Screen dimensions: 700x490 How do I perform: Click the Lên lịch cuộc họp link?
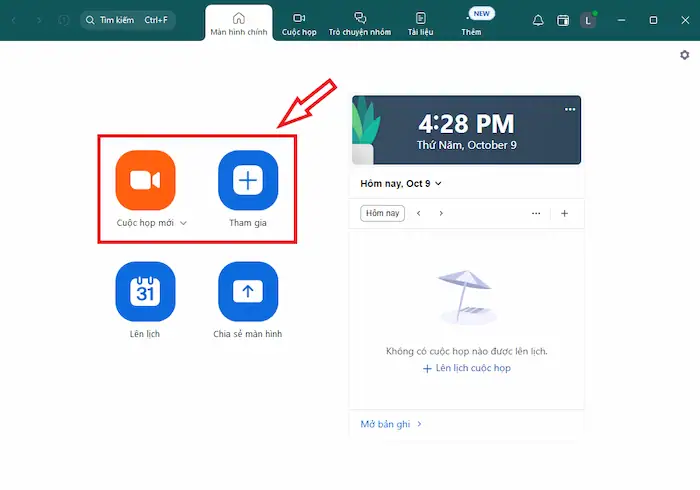(x=467, y=368)
